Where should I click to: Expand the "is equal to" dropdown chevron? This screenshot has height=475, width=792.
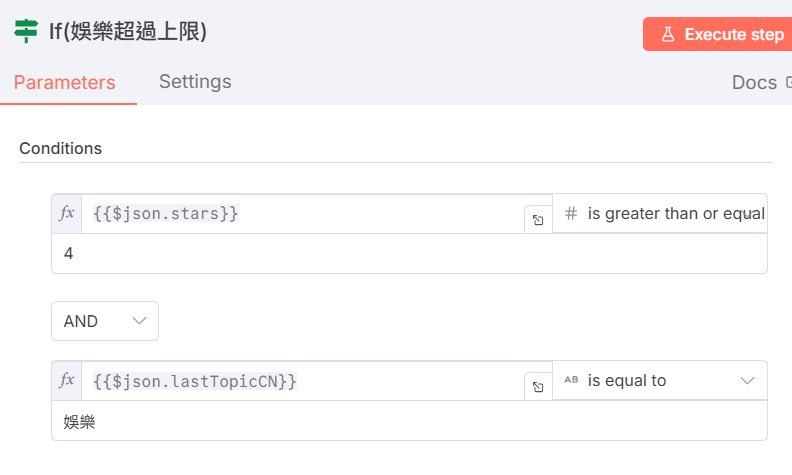point(747,380)
